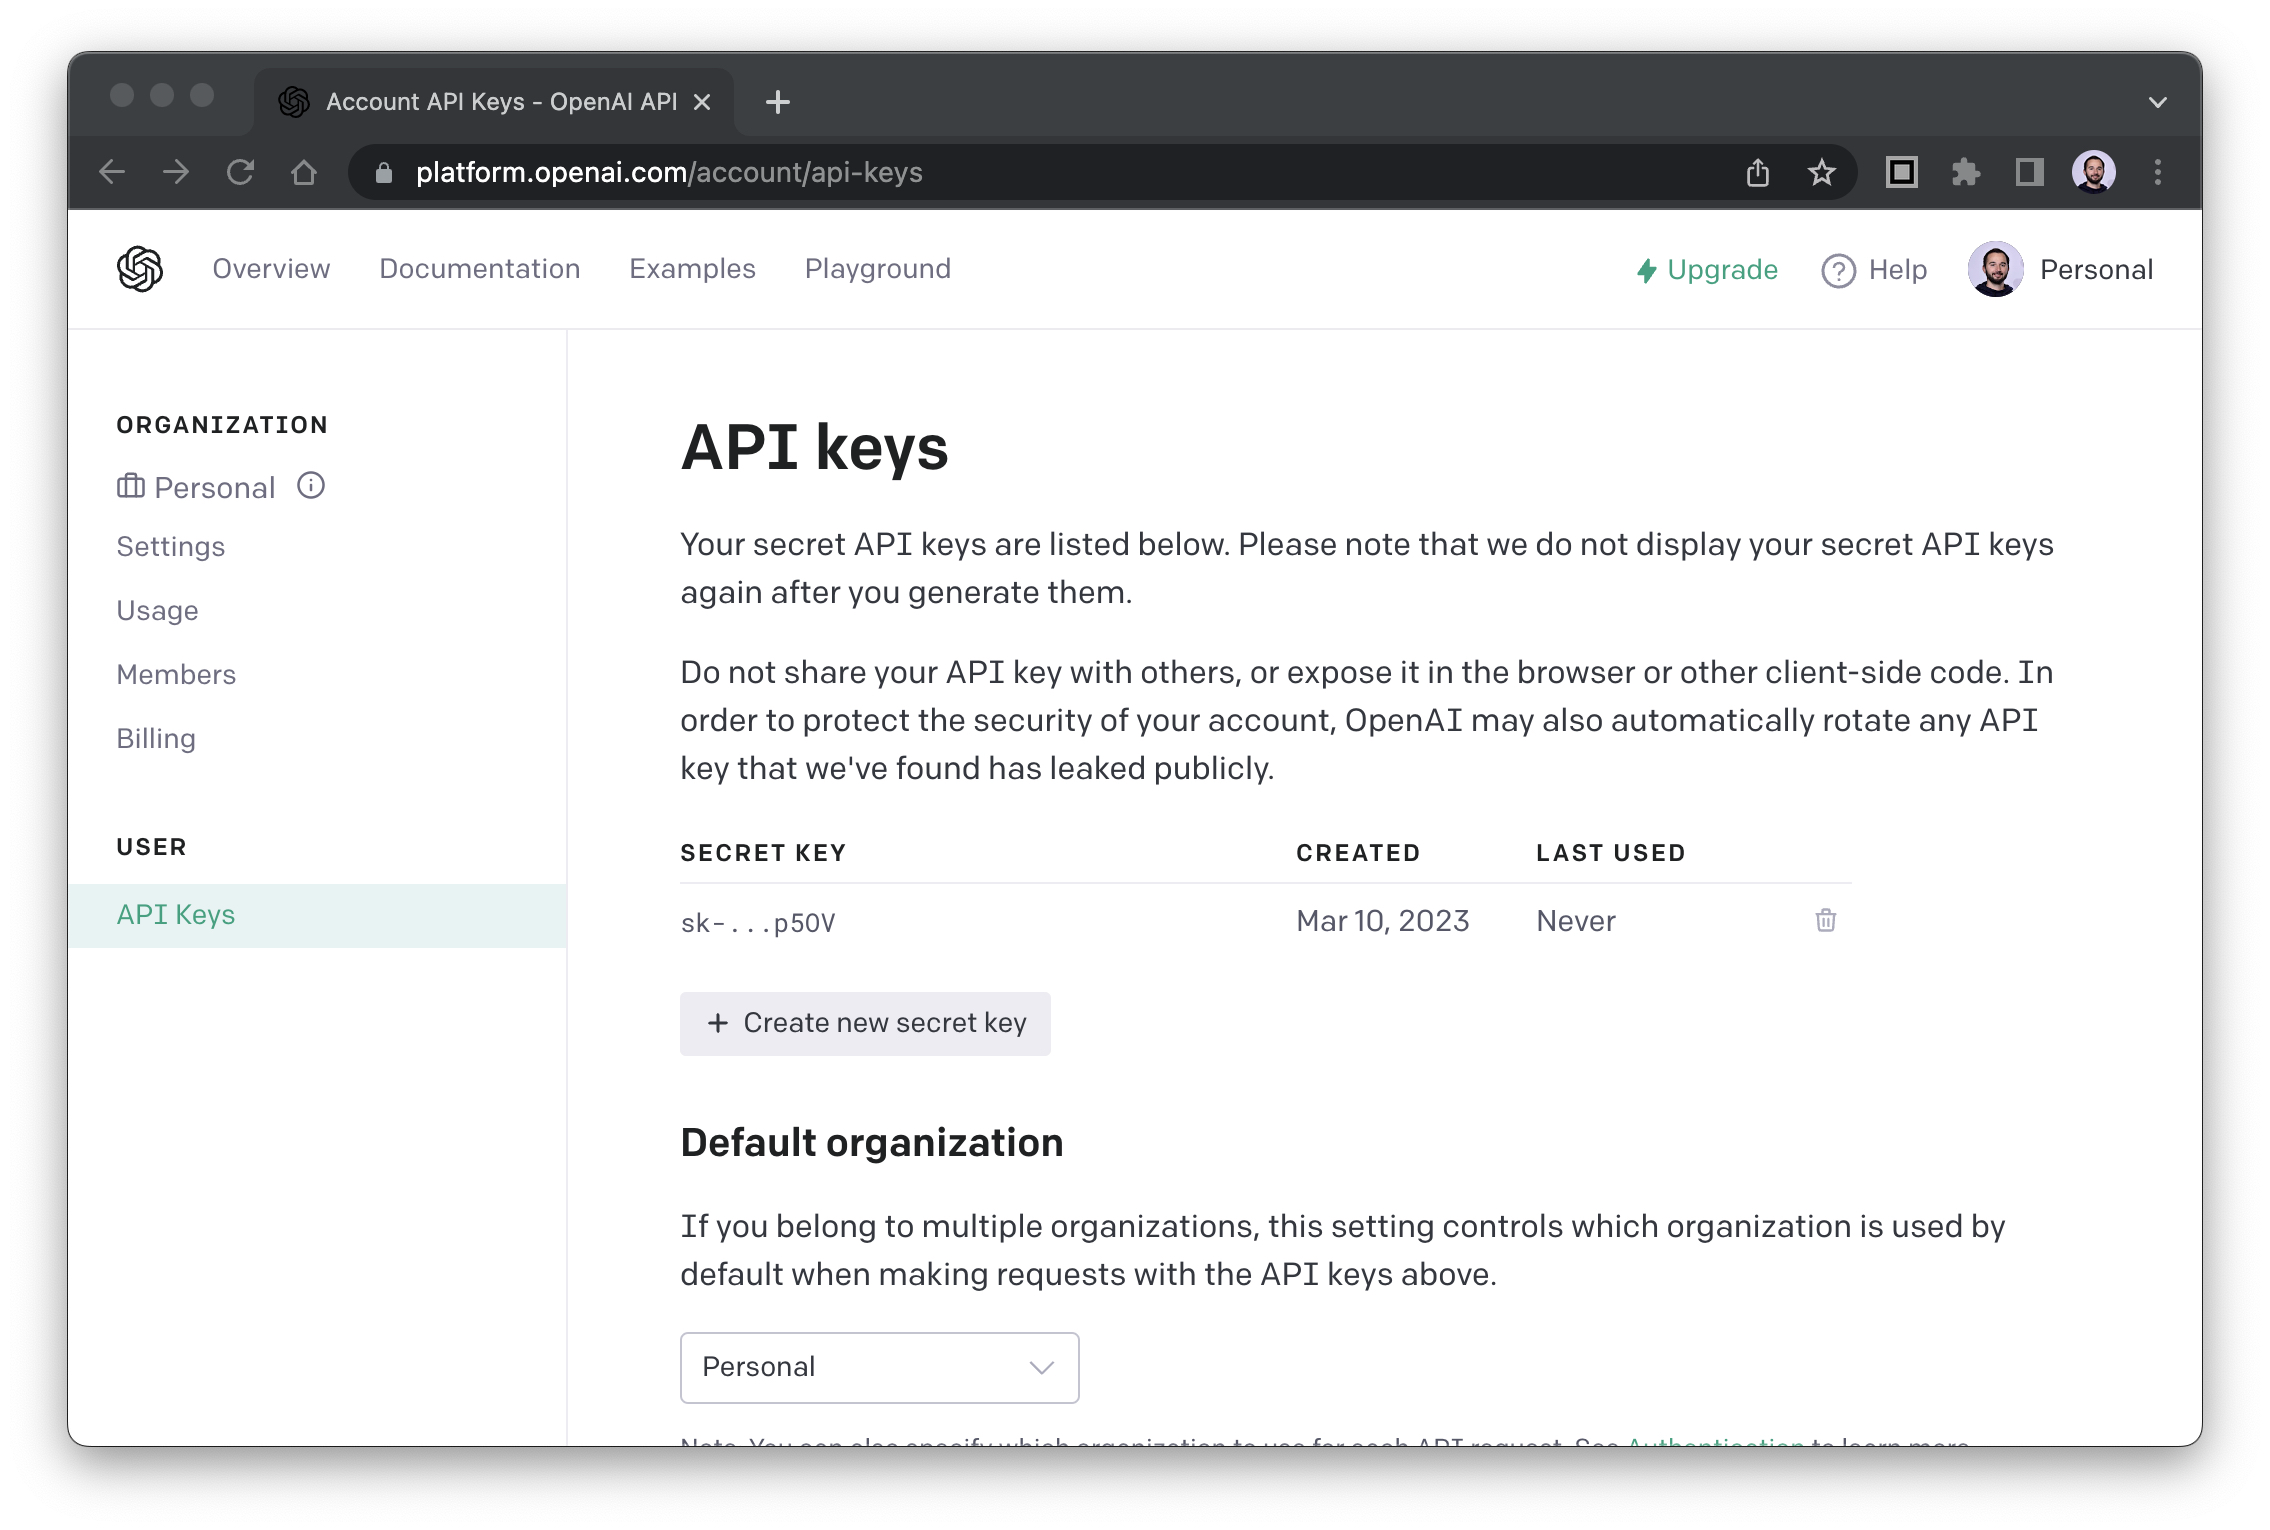The width and height of the screenshot is (2270, 1530).
Task: Open the Playground tab
Action: (x=877, y=270)
